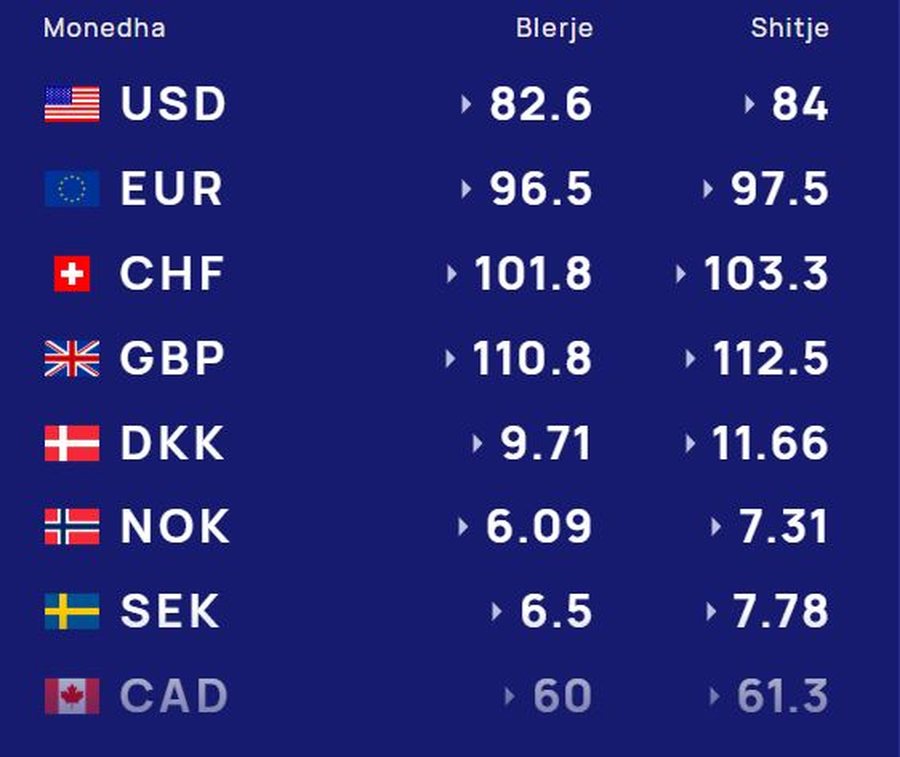Click the arrow beside EUR sell rate 97.5
Image resolution: width=900 pixels, height=757 pixels.
coord(708,189)
